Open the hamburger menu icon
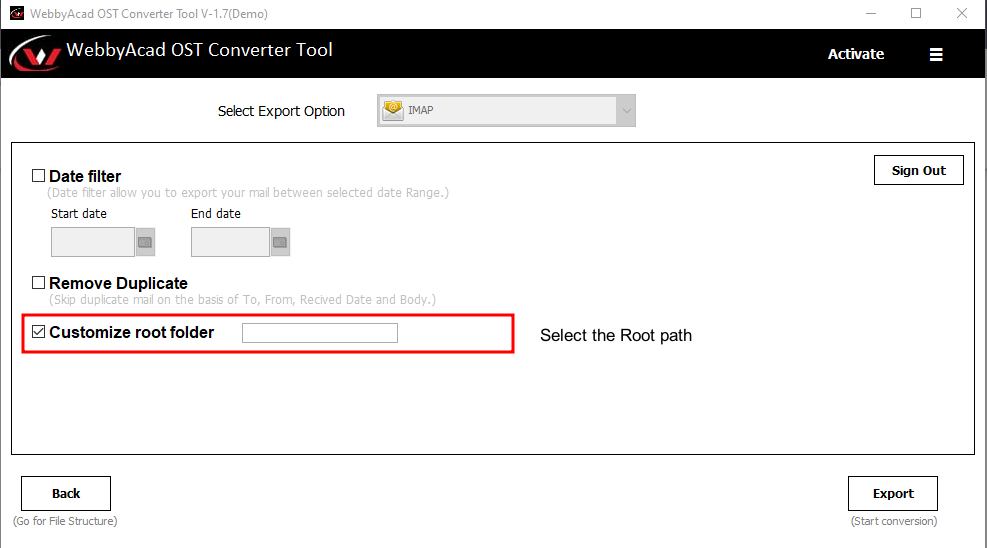This screenshot has height=548, width=987. pos(936,55)
